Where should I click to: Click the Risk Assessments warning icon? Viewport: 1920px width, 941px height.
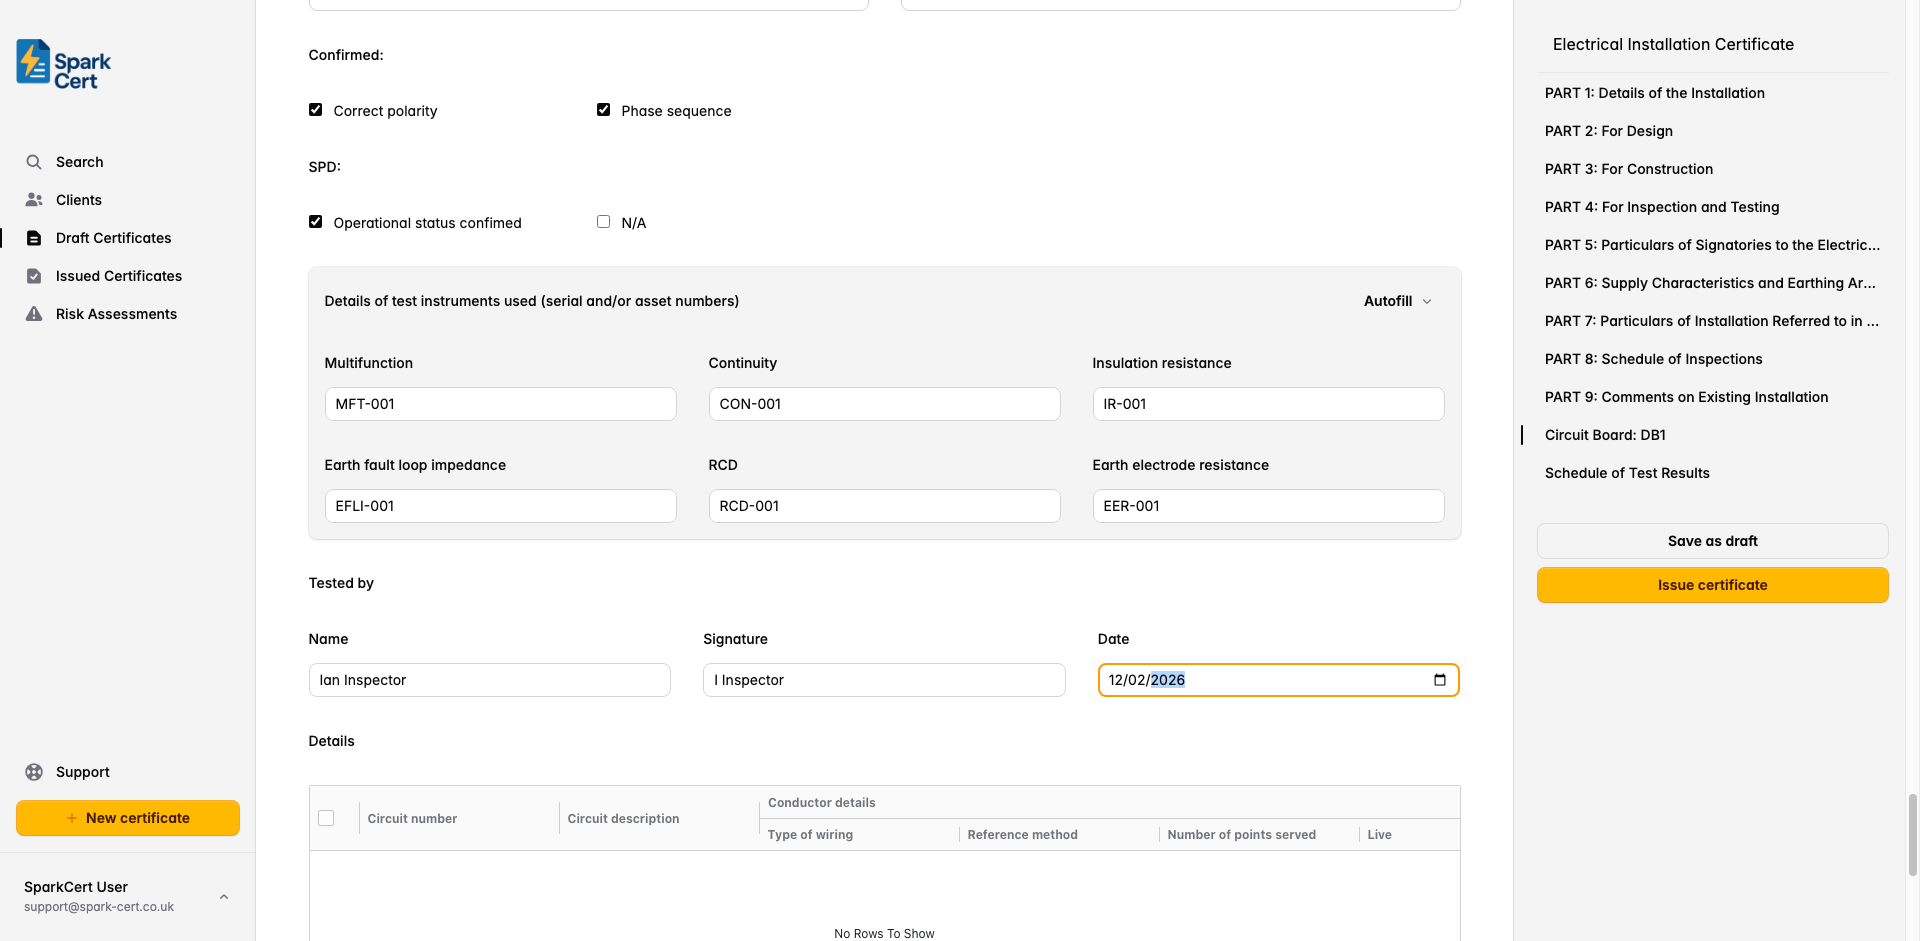click(x=34, y=314)
